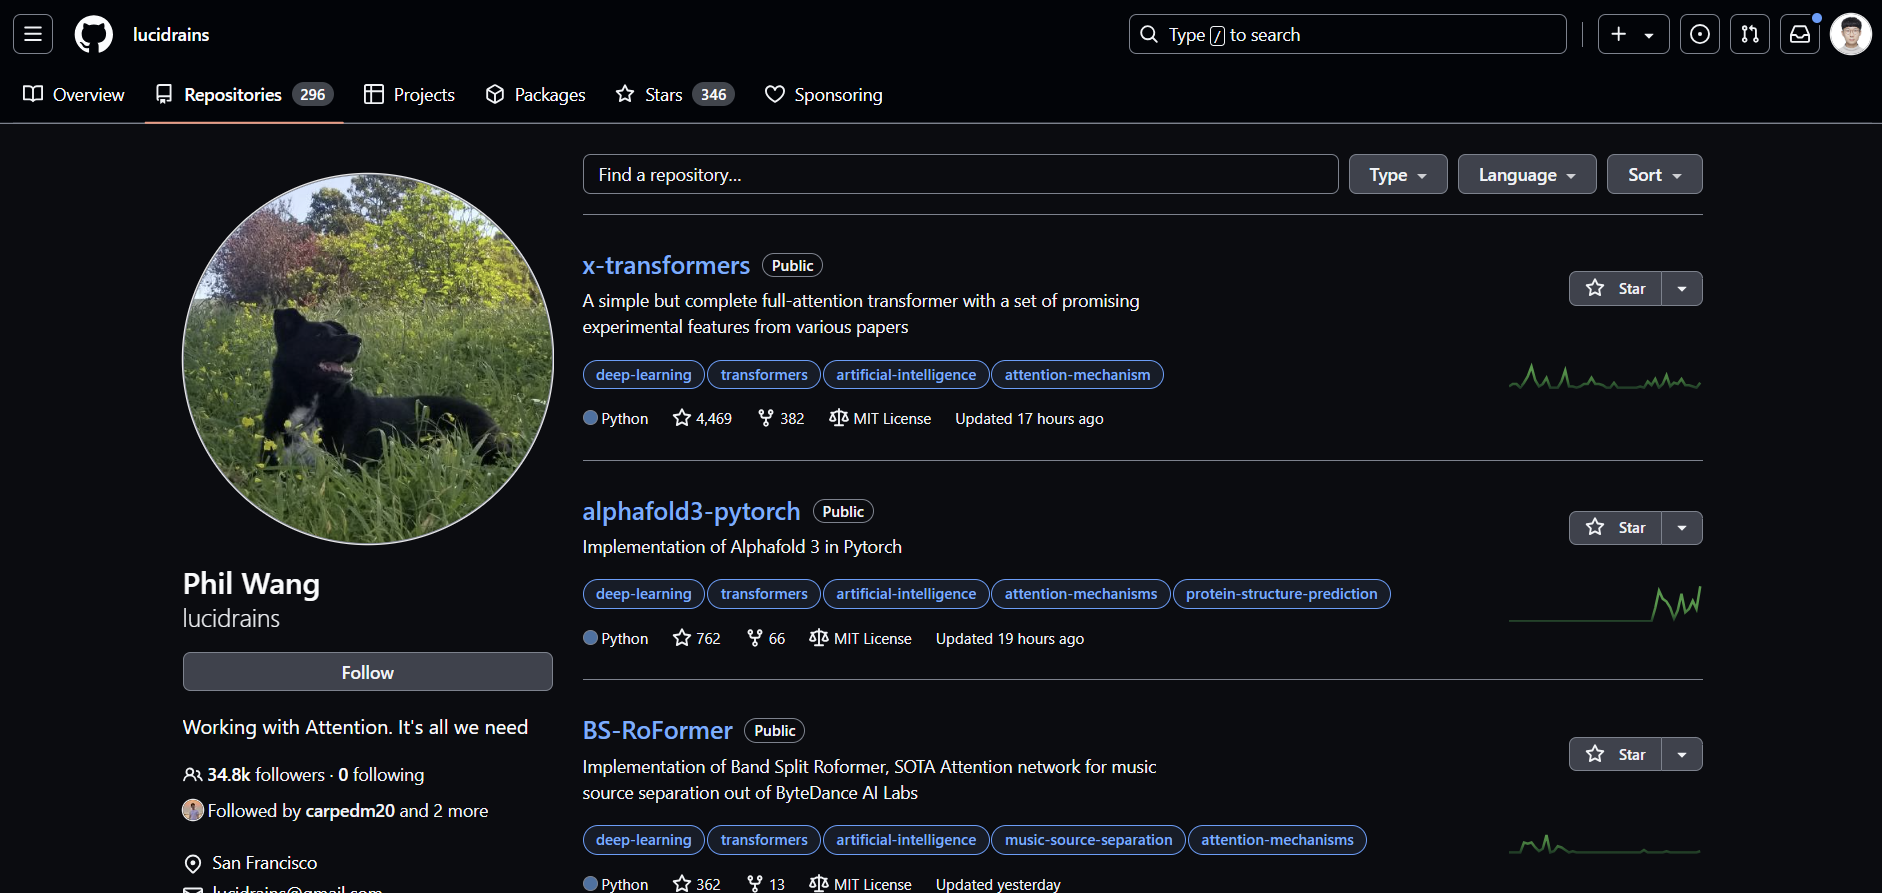The image size is (1882, 893).
Task: Click the MIT License scale icon for alphafold3-pytorch
Action: [x=819, y=638]
